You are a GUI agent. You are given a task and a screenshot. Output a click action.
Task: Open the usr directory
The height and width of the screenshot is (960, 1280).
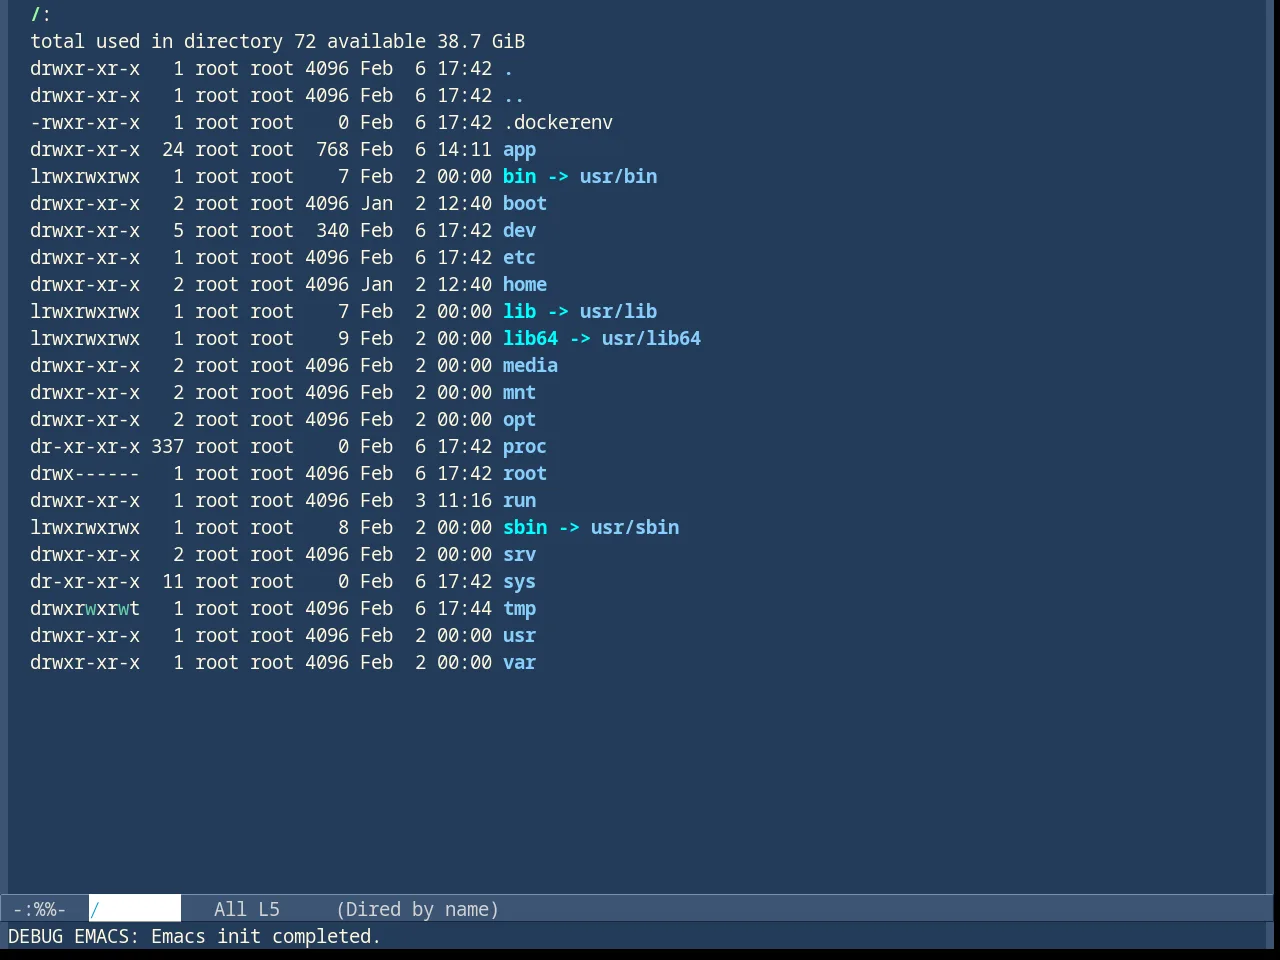[x=519, y=635]
